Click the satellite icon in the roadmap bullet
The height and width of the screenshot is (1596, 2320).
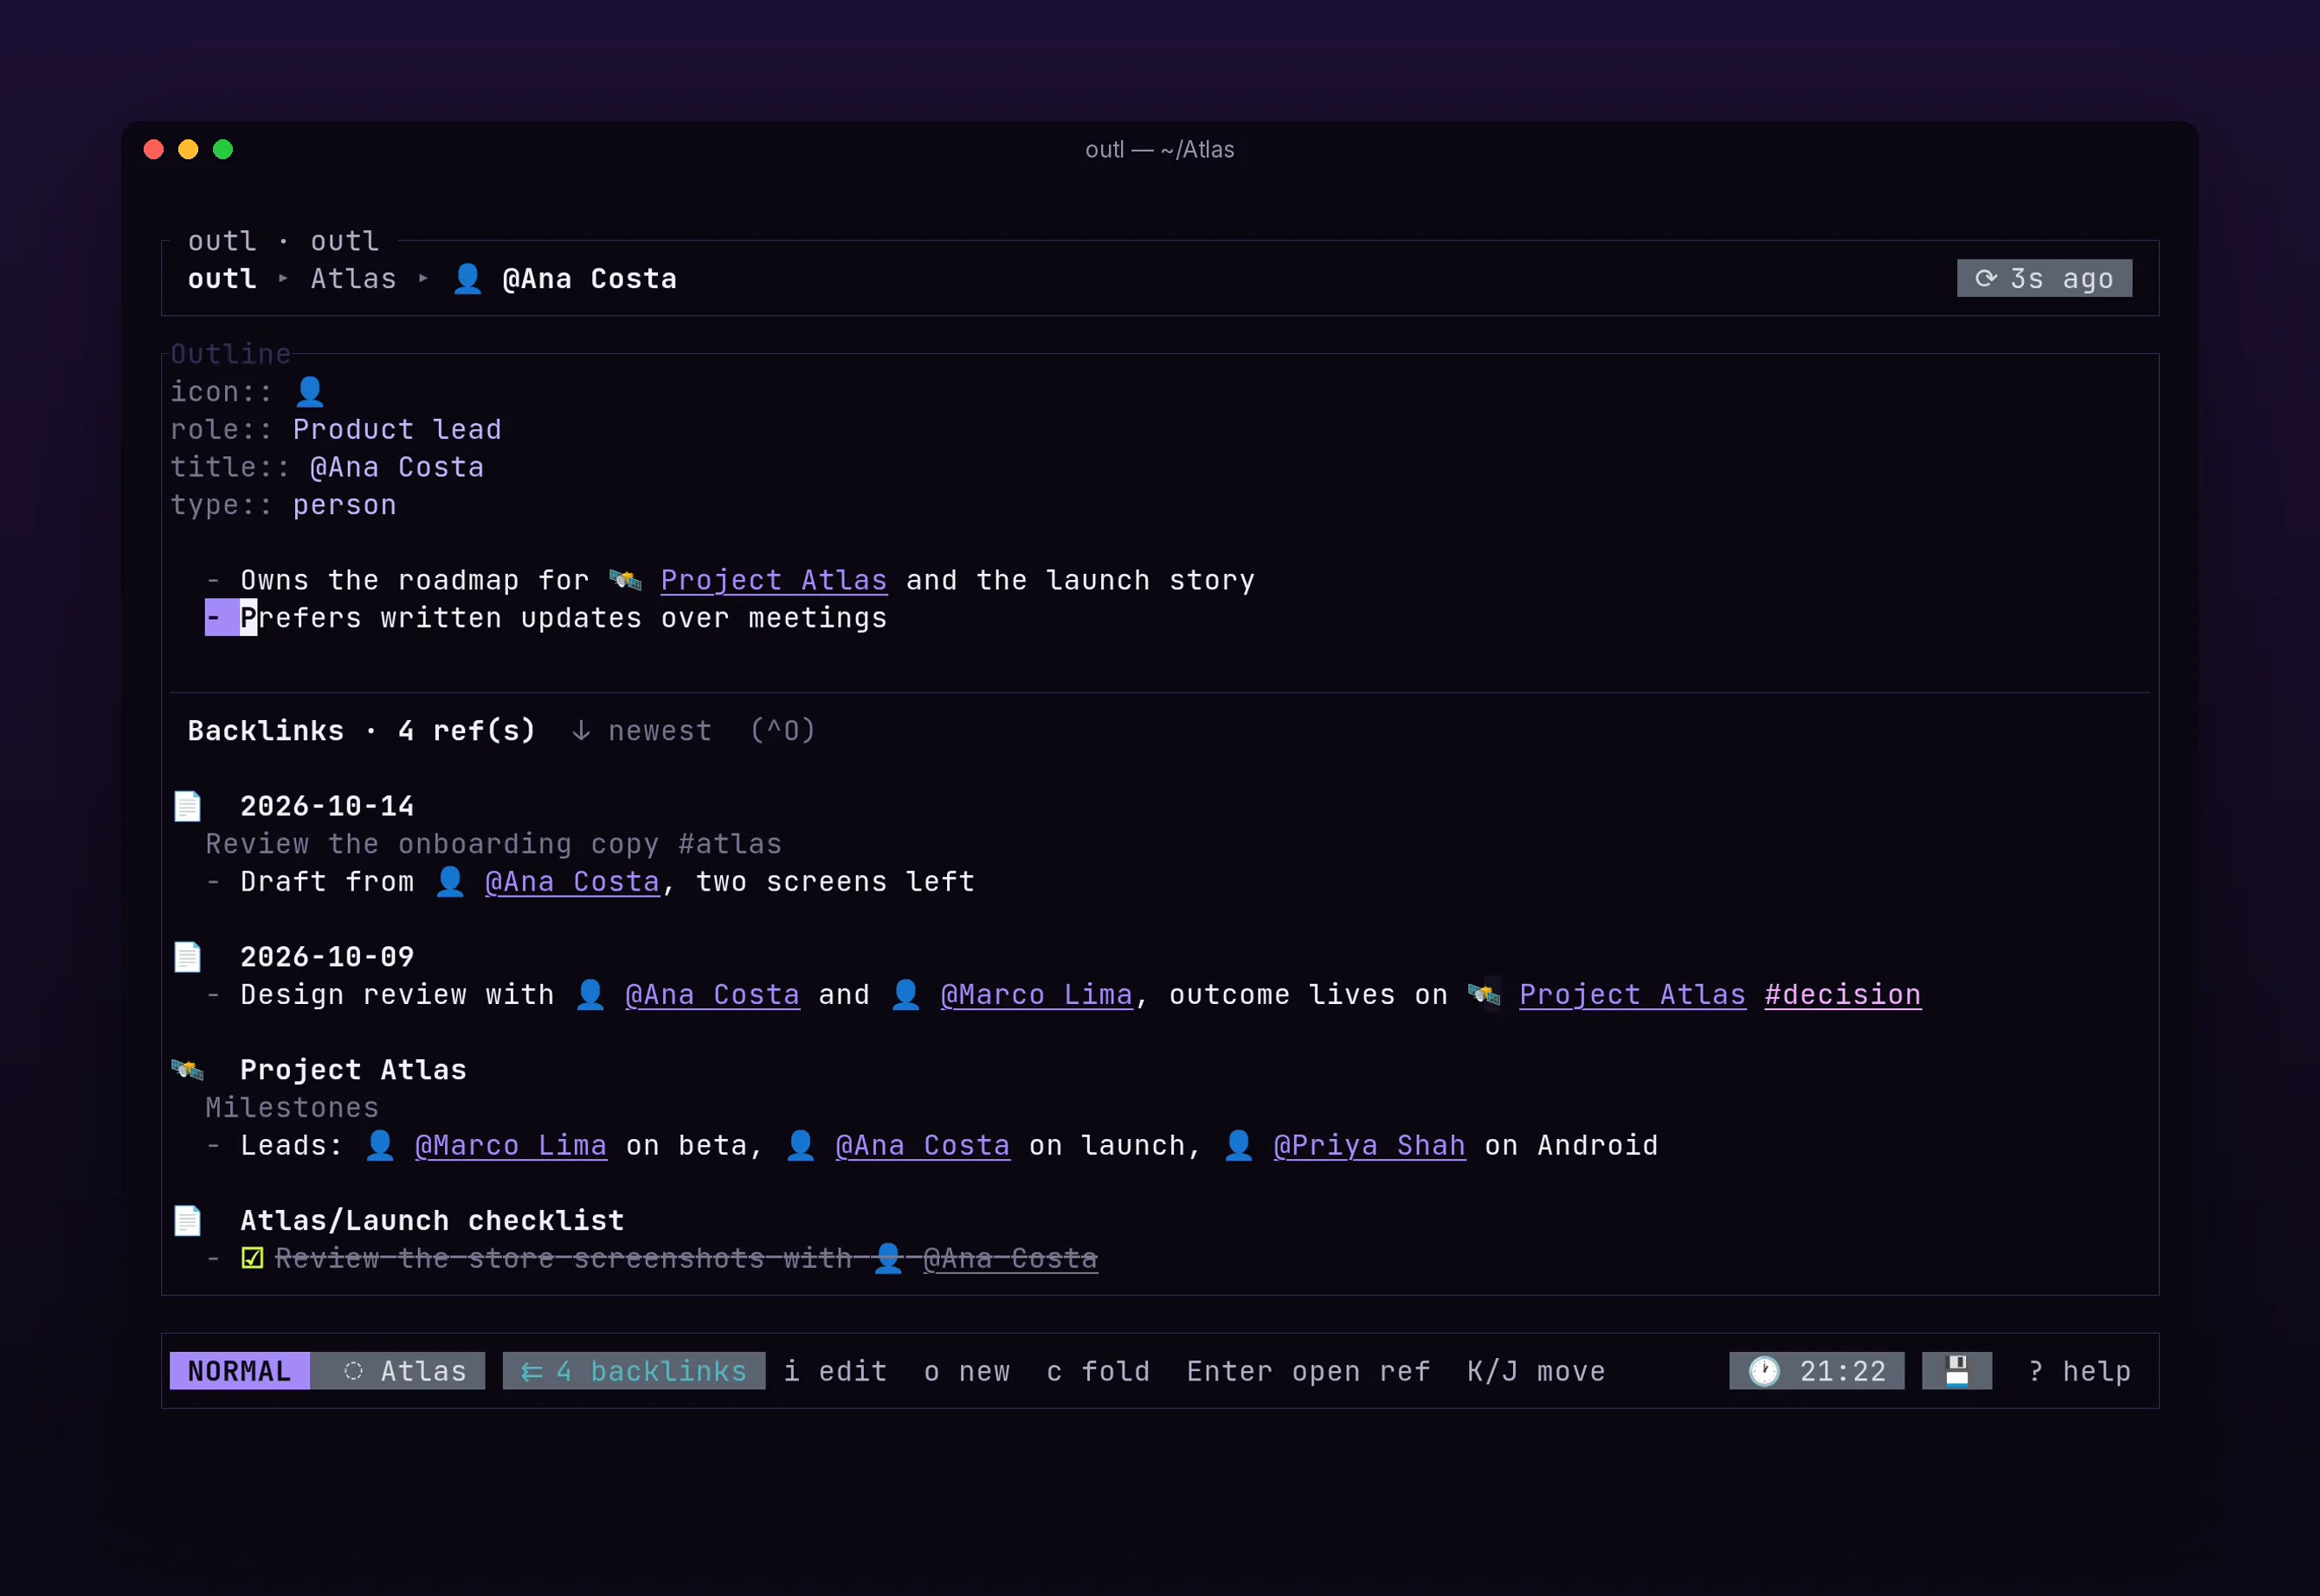625,580
